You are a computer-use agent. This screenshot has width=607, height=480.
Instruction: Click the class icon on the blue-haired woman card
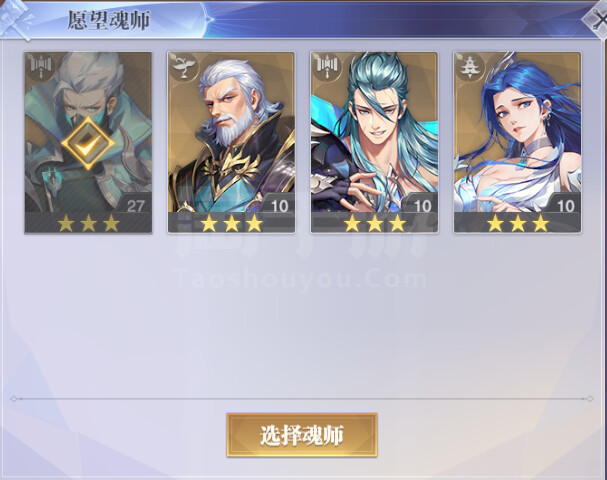click(469, 67)
